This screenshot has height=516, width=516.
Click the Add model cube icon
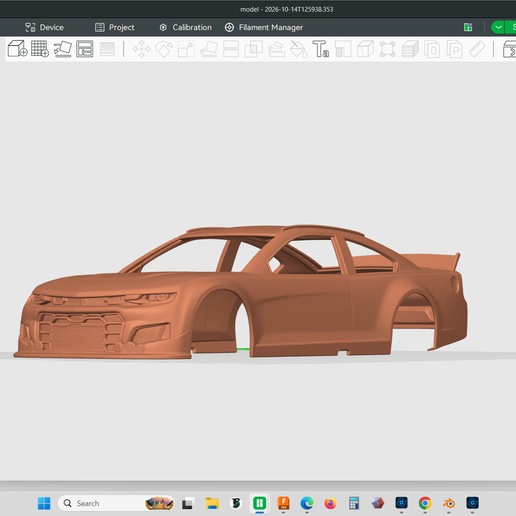tap(17, 49)
